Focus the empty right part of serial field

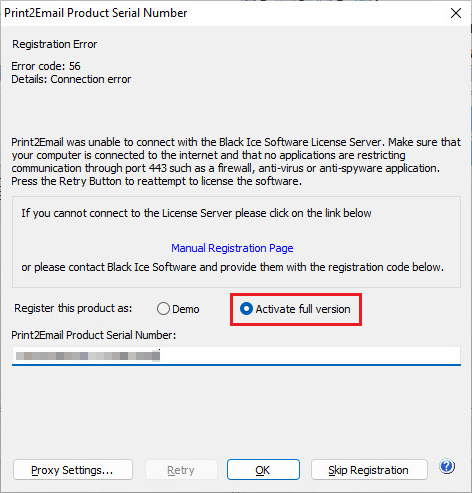click(x=310, y=356)
